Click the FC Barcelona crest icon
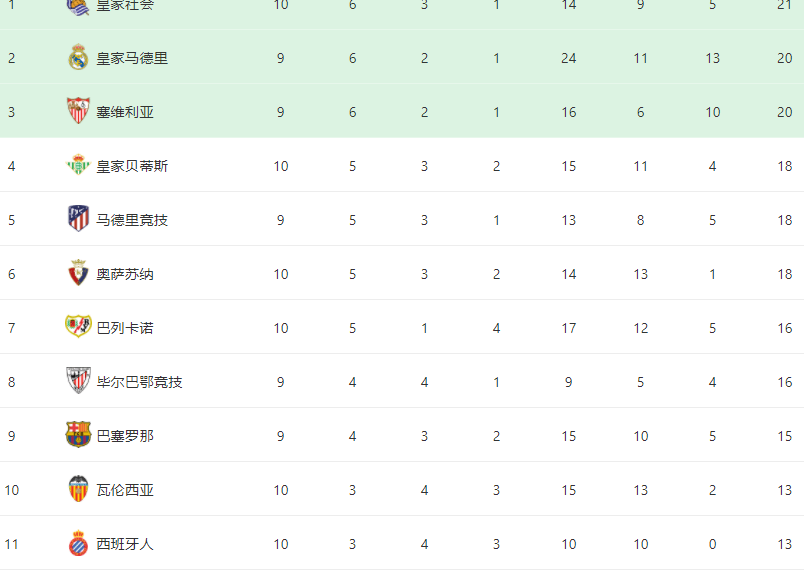Screen dimensions: 804x577 click(x=78, y=434)
